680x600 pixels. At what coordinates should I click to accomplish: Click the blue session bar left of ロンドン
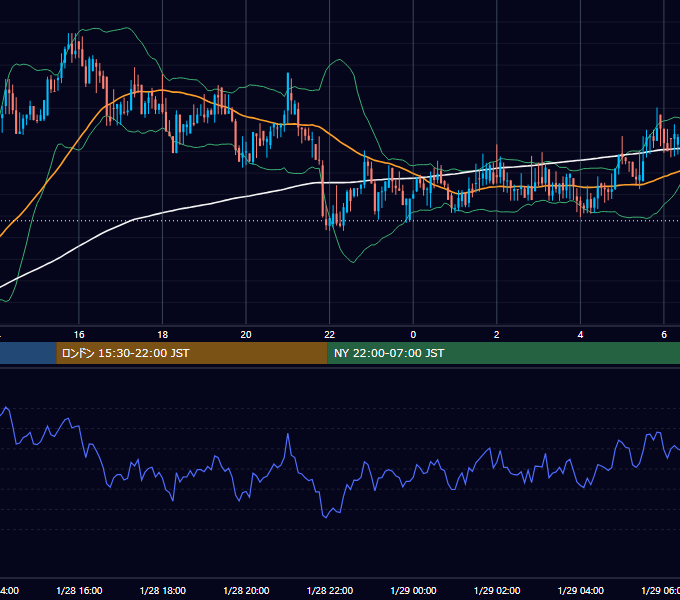[28, 353]
